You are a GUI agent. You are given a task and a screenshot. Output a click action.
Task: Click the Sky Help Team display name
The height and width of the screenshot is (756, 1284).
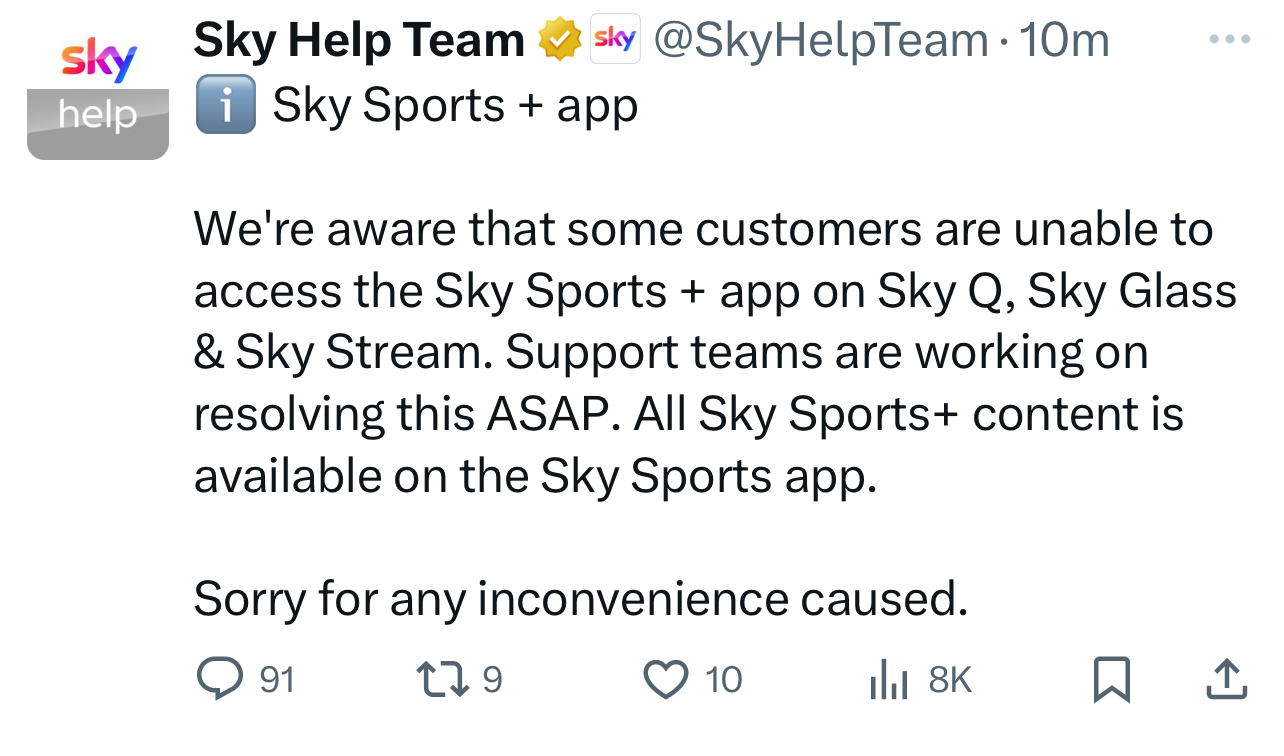point(359,41)
